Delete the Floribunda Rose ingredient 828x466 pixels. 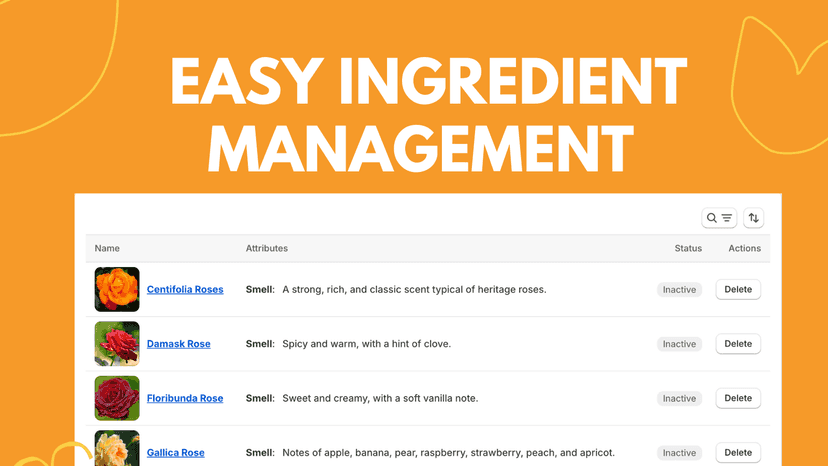point(738,398)
